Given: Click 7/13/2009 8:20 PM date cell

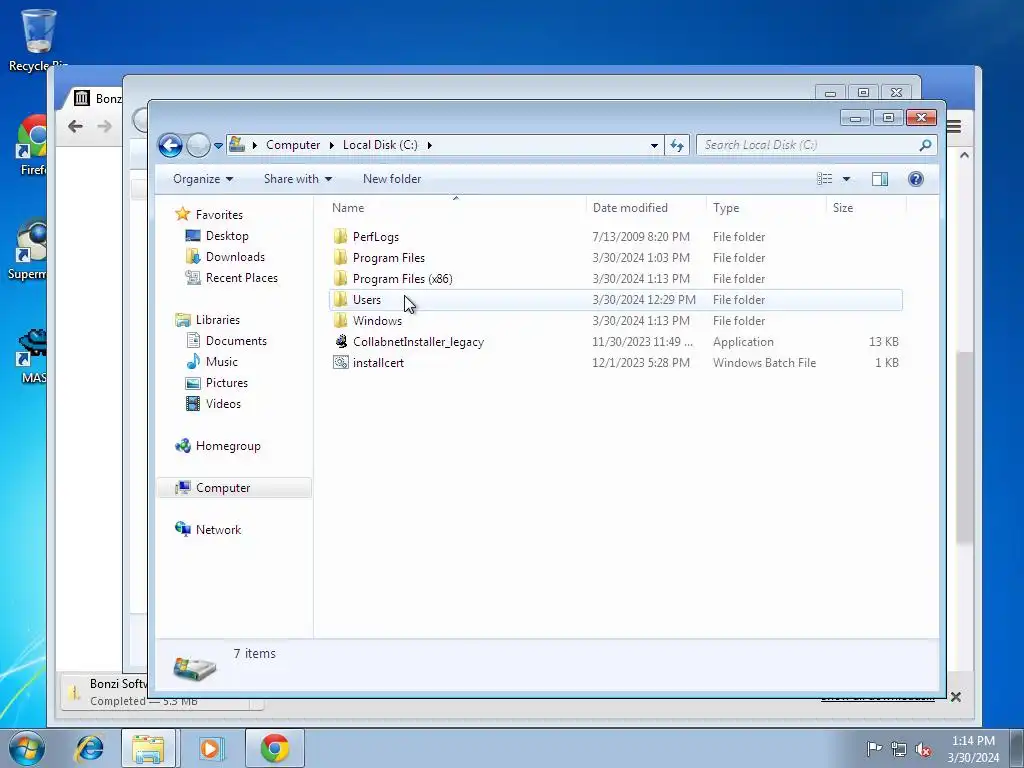Looking at the screenshot, I should 641,236.
